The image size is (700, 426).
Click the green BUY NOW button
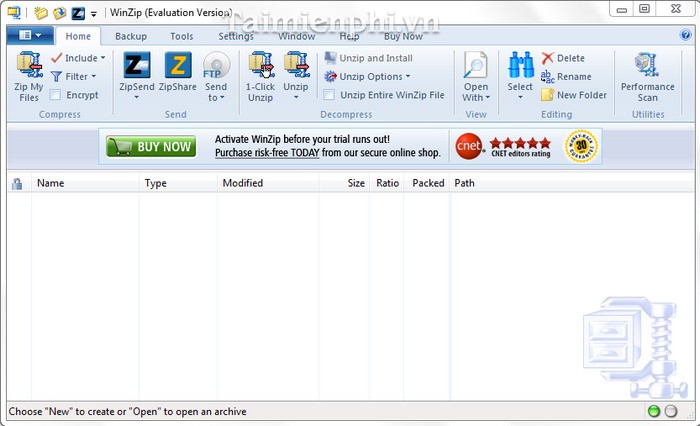[x=151, y=146]
